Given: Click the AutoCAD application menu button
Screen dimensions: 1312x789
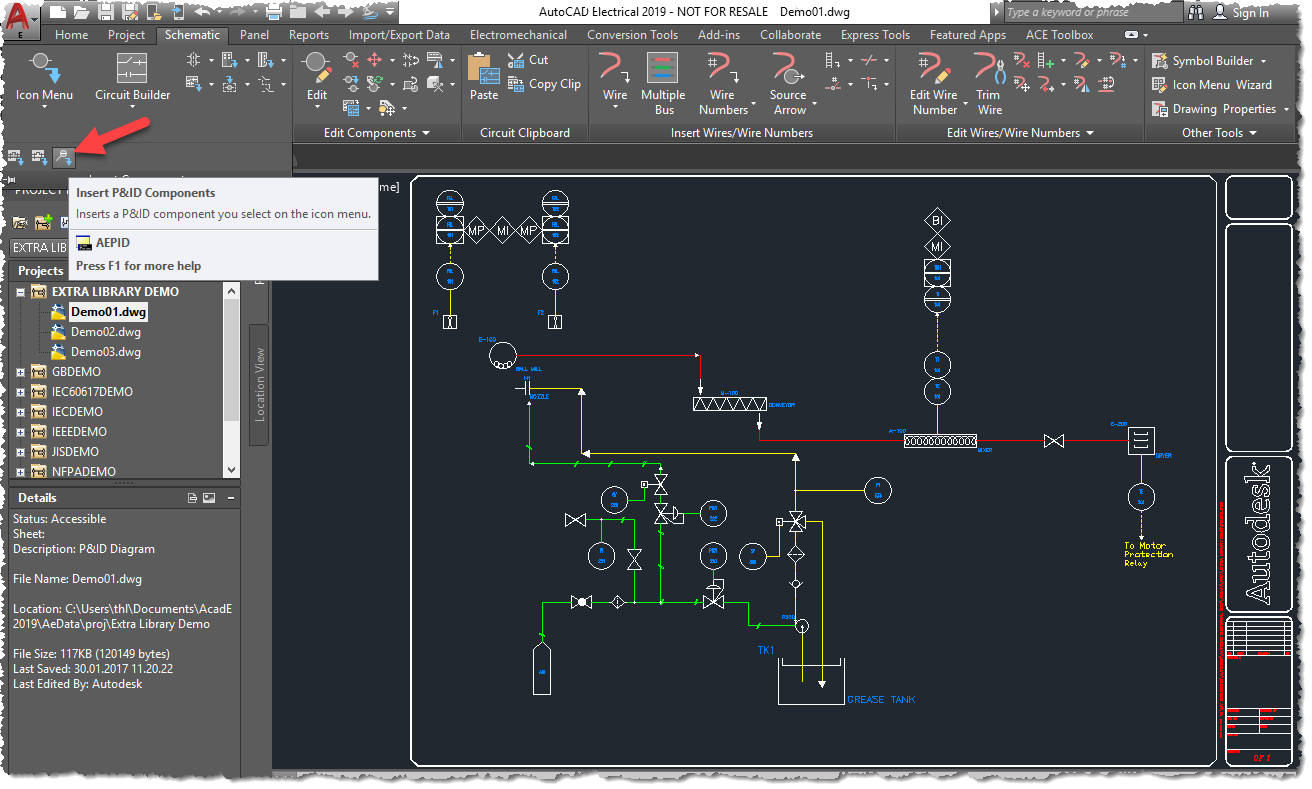Looking at the screenshot, I should tap(22, 20).
